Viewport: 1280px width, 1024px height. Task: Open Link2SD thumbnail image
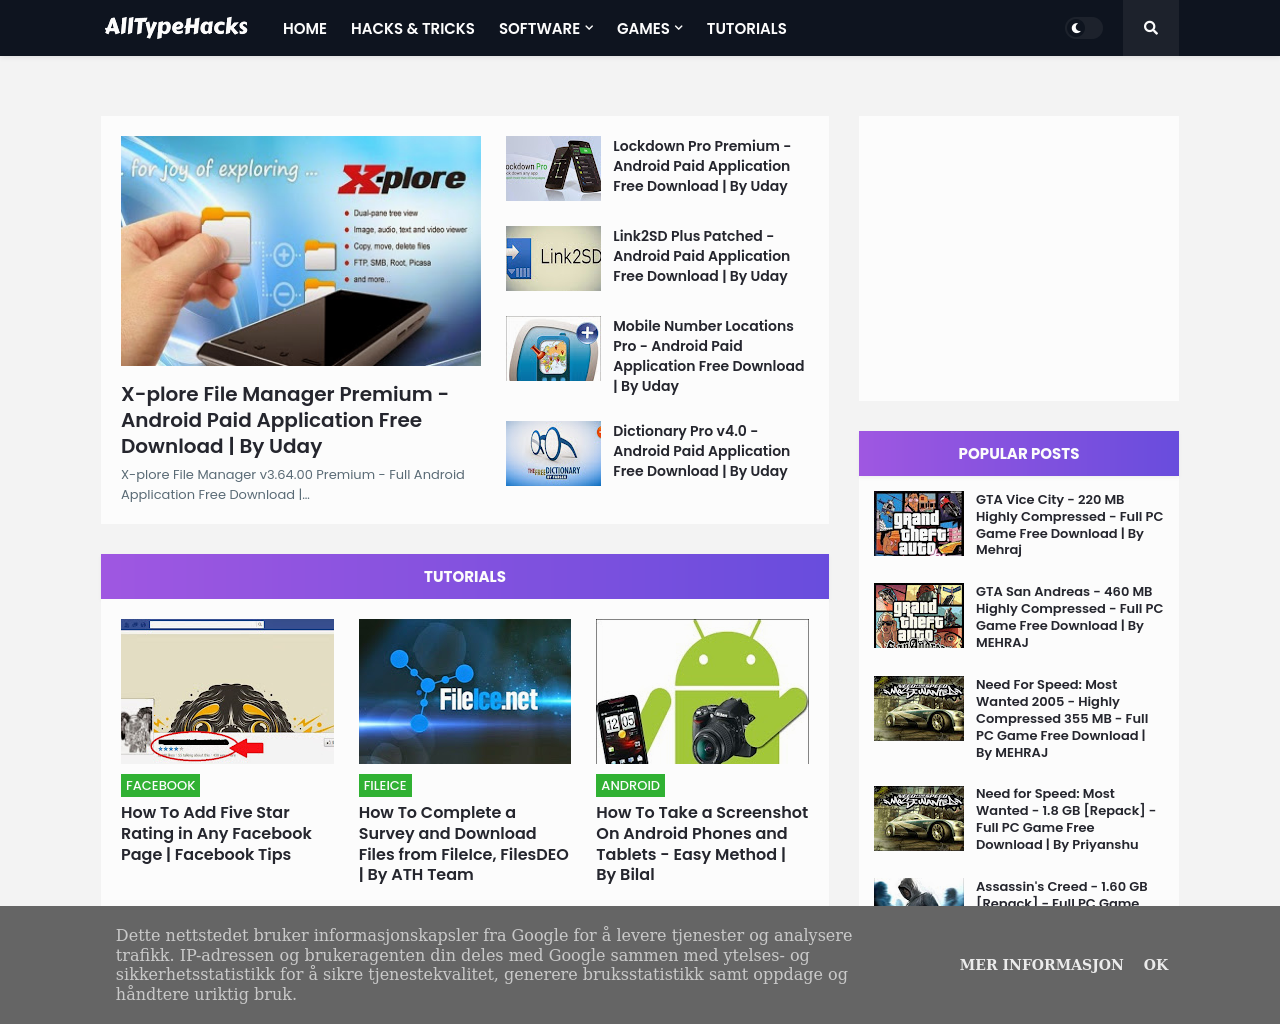tap(553, 258)
